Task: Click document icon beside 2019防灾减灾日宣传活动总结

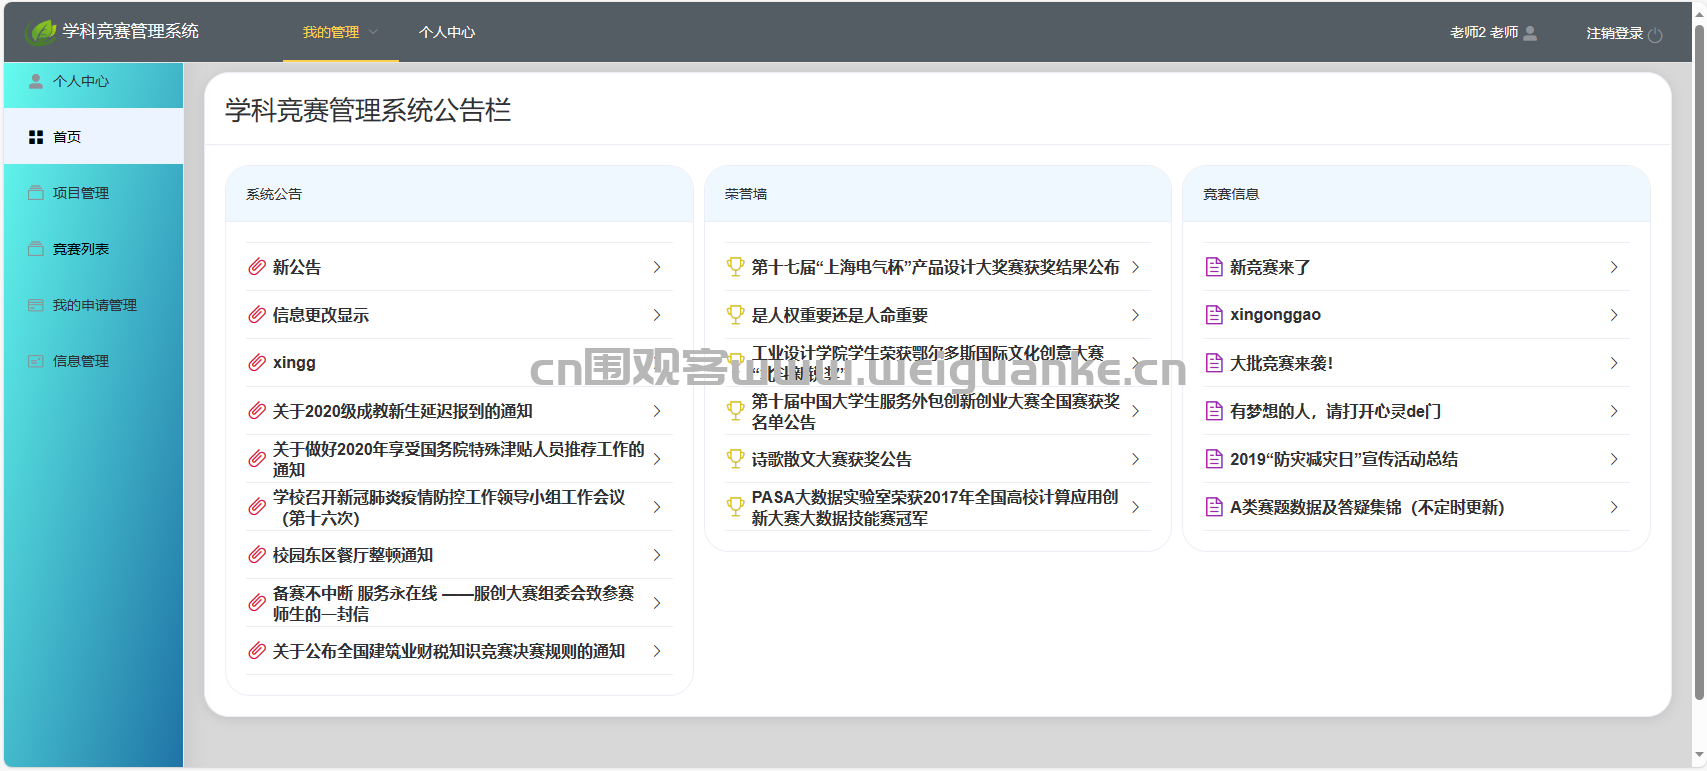Action: (x=1214, y=459)
